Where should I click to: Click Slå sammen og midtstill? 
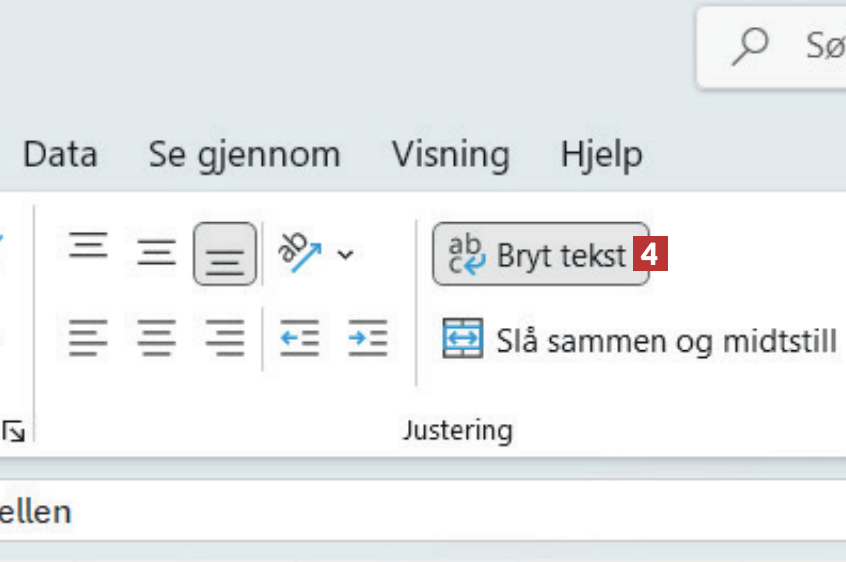640,340
